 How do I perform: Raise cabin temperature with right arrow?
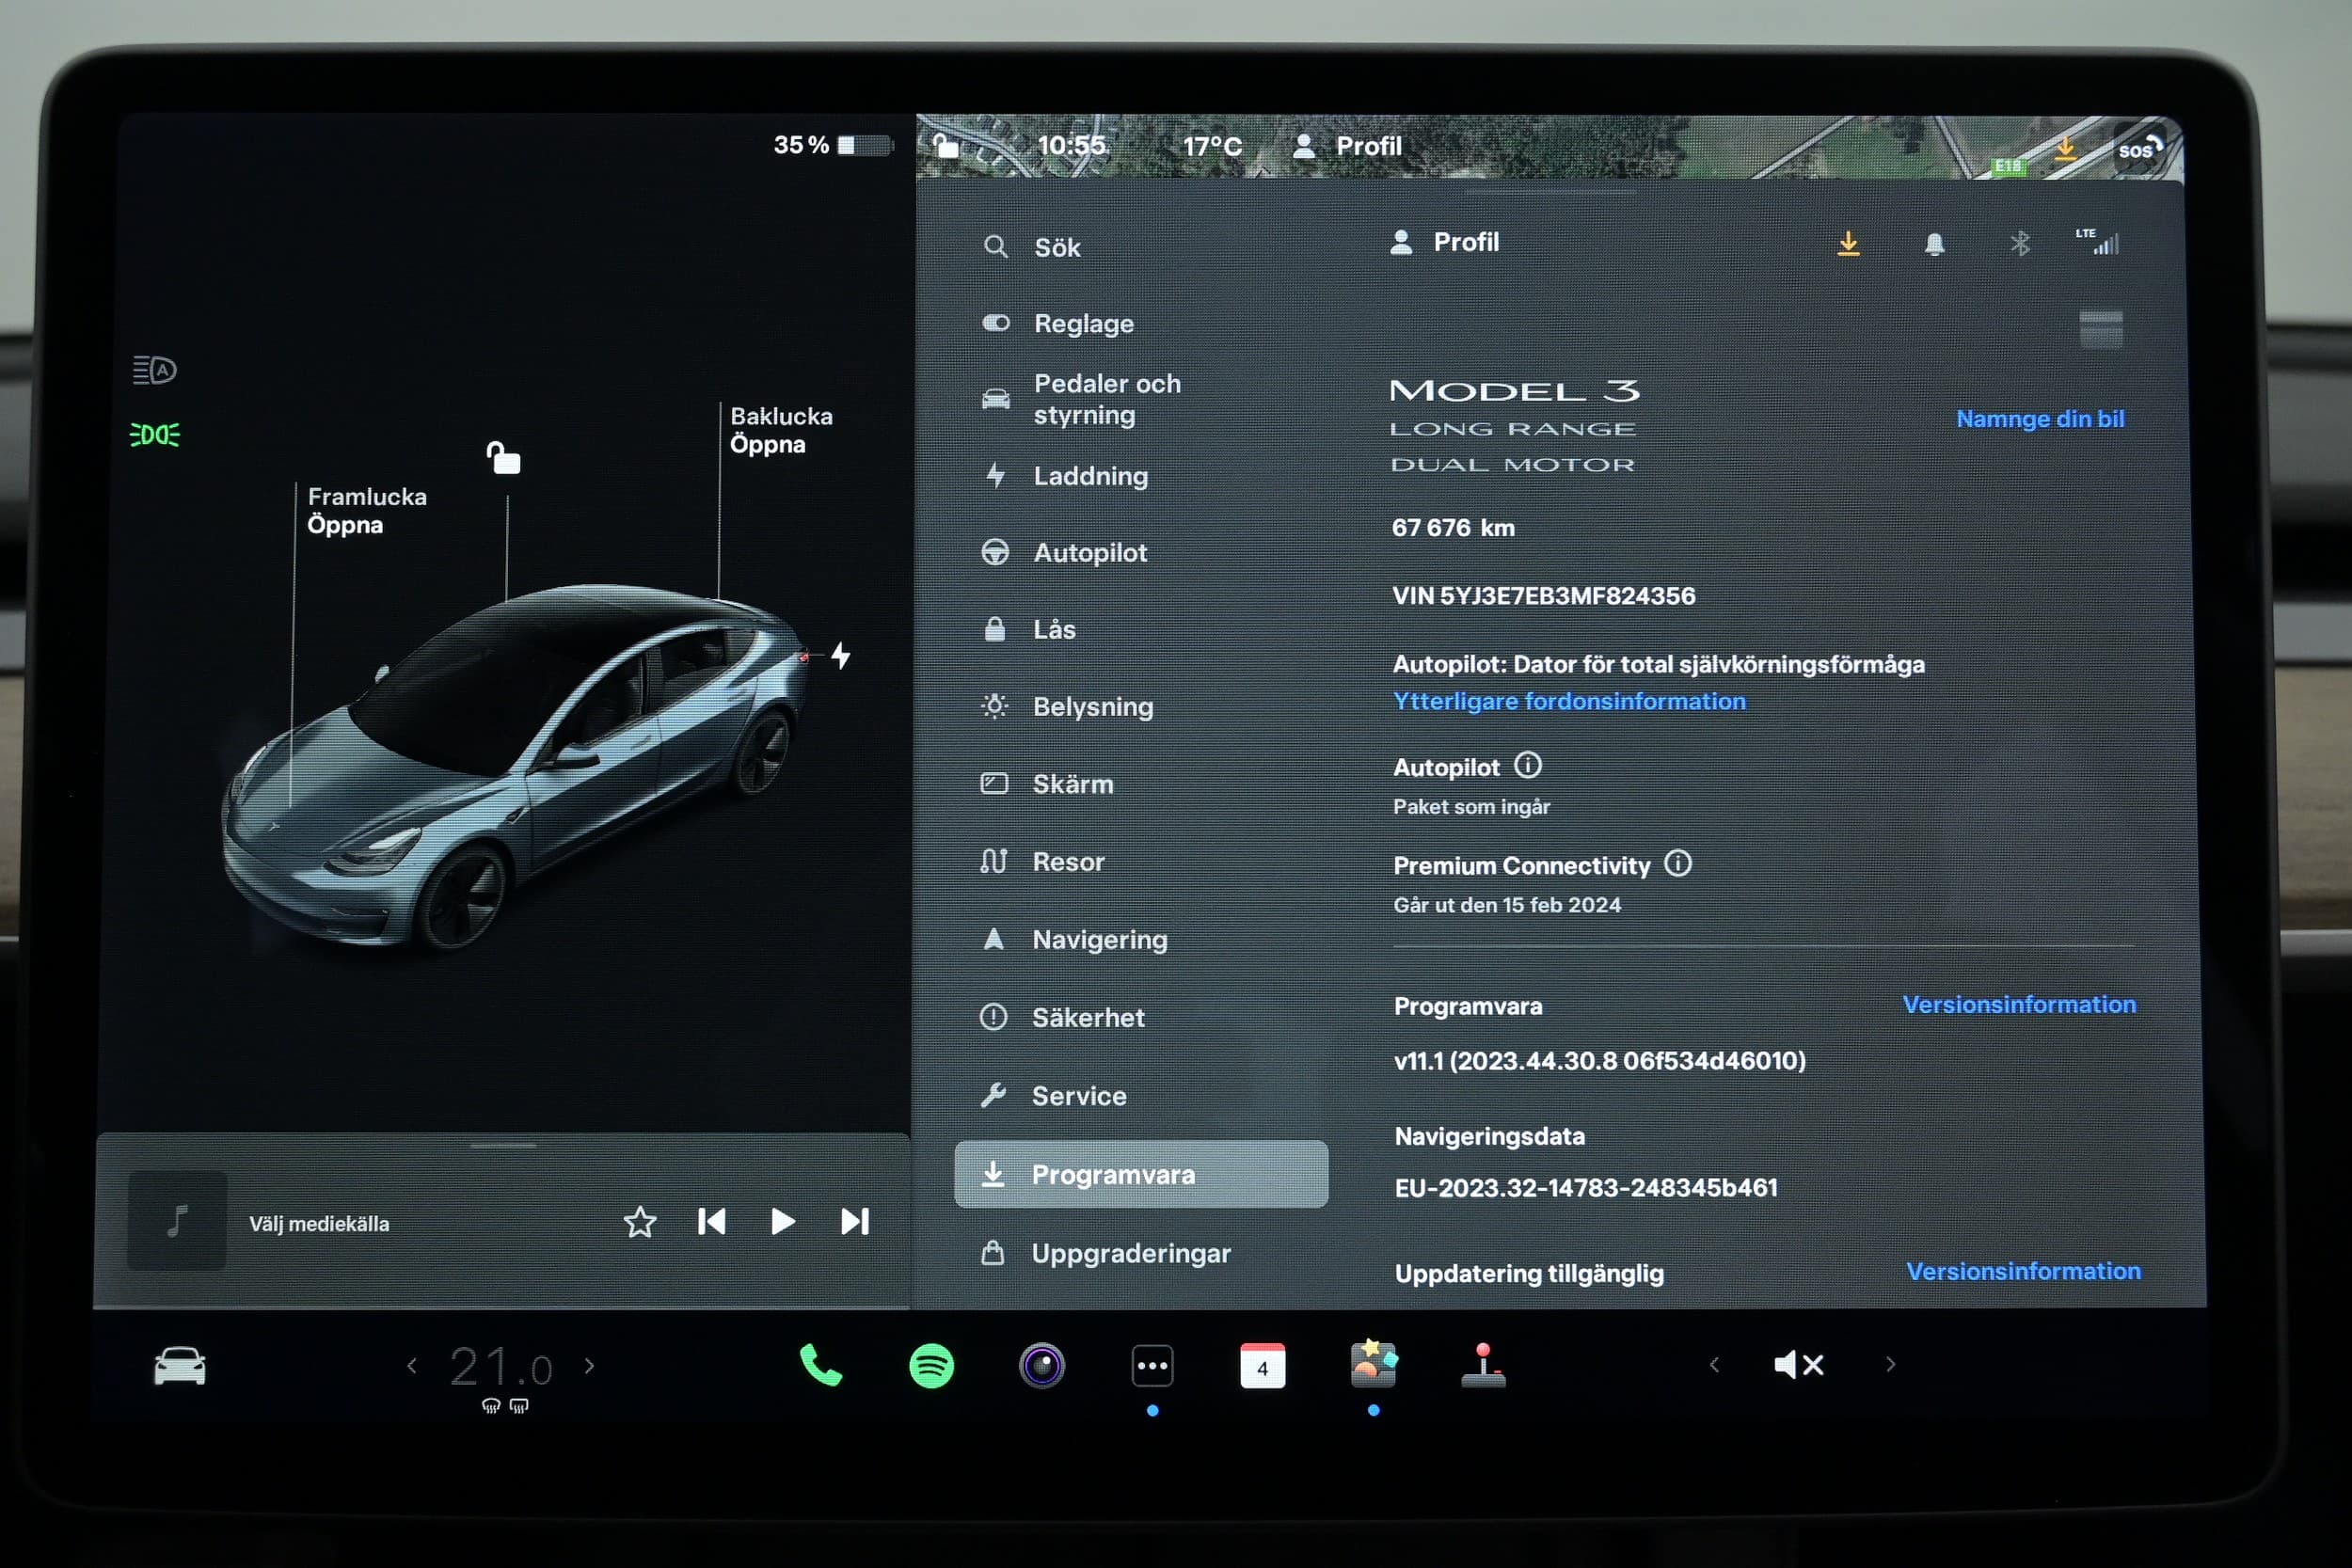(590, 1365)
